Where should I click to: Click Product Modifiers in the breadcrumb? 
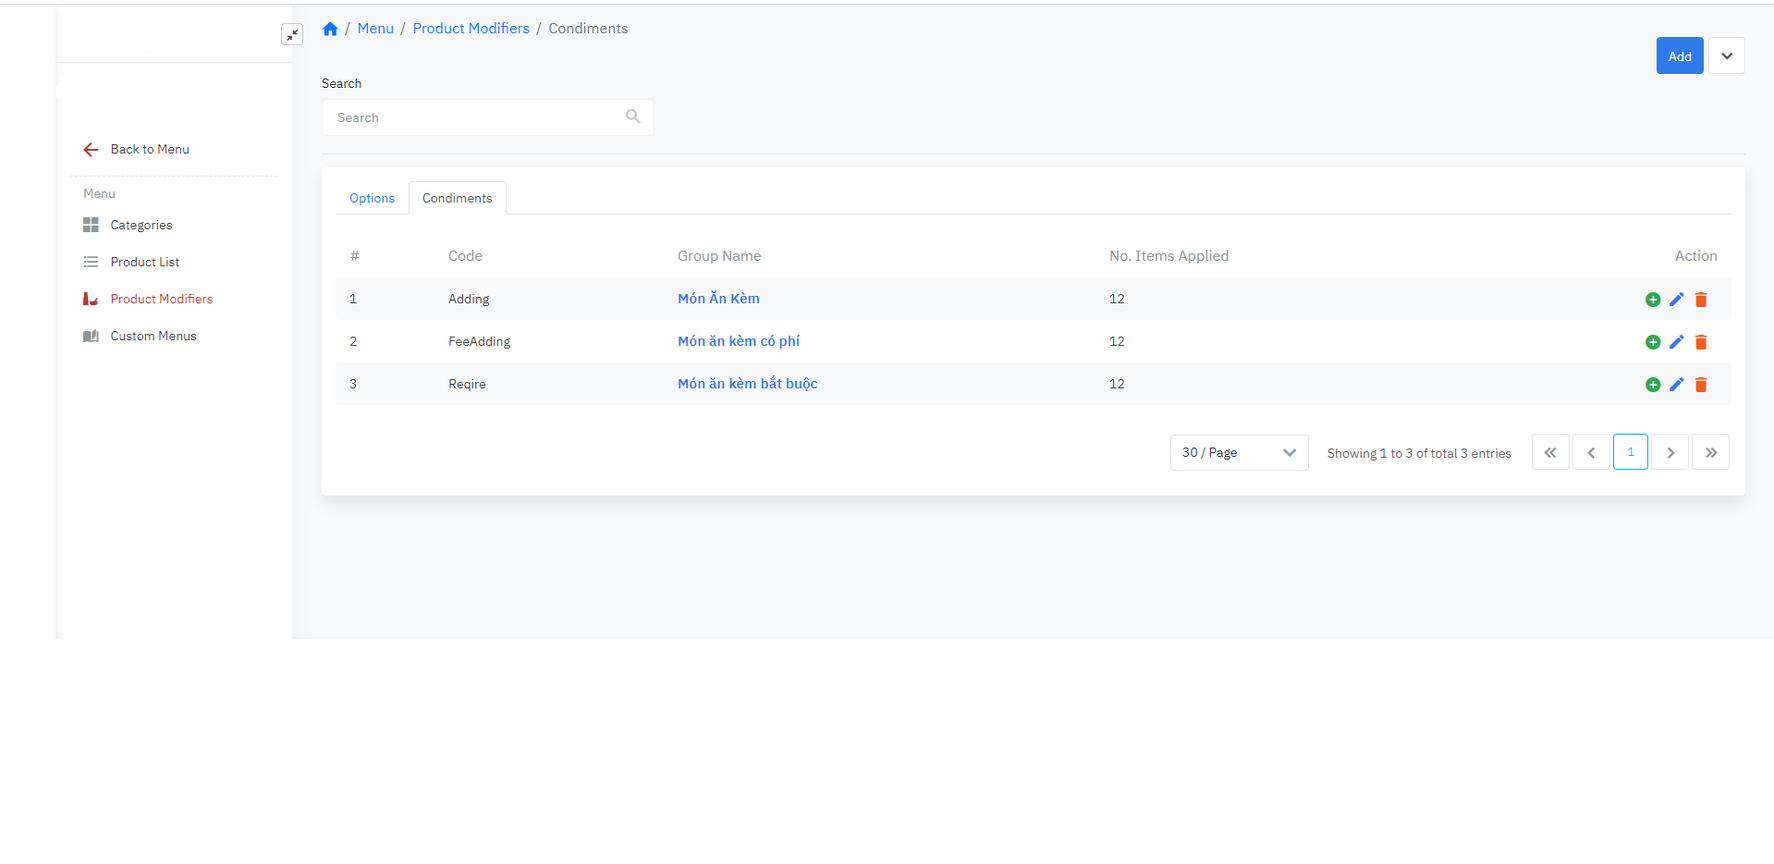click(471, 29)
